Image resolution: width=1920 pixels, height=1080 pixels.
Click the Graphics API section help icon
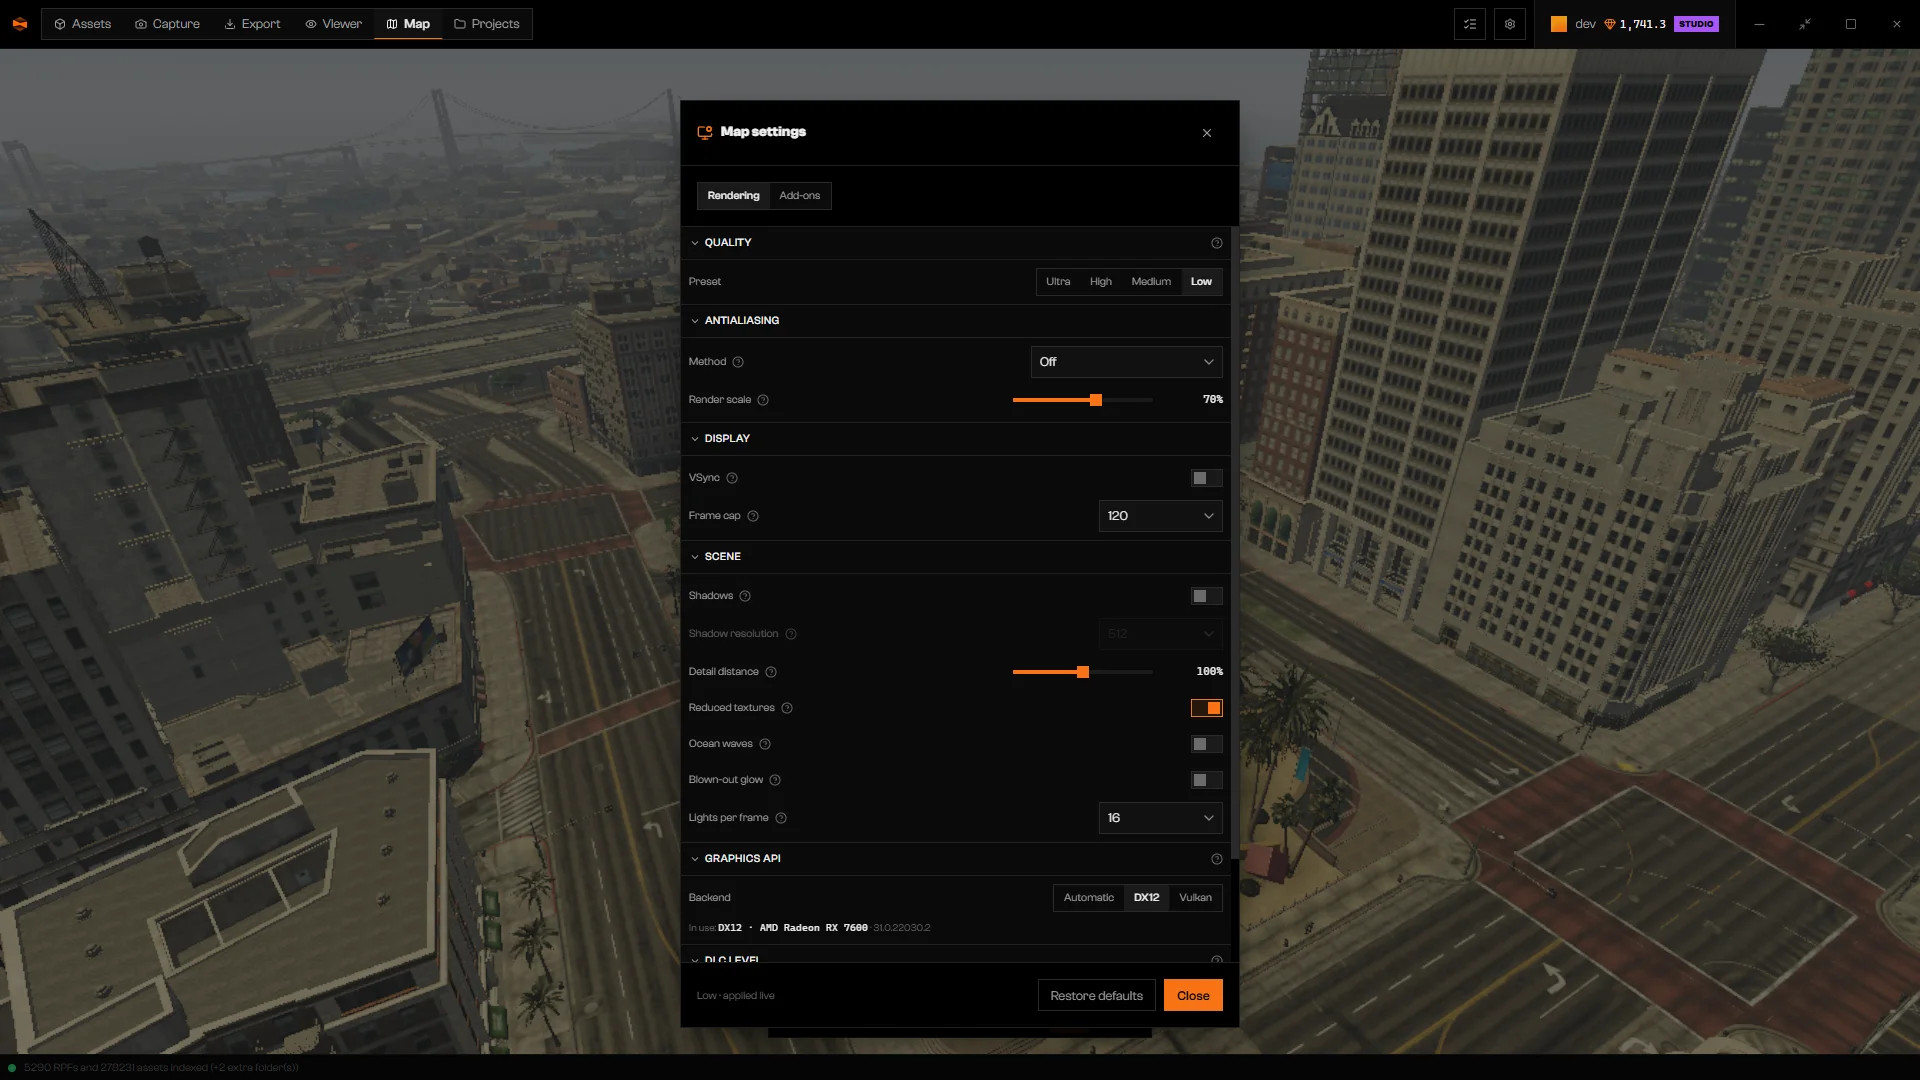[1217, 859]
